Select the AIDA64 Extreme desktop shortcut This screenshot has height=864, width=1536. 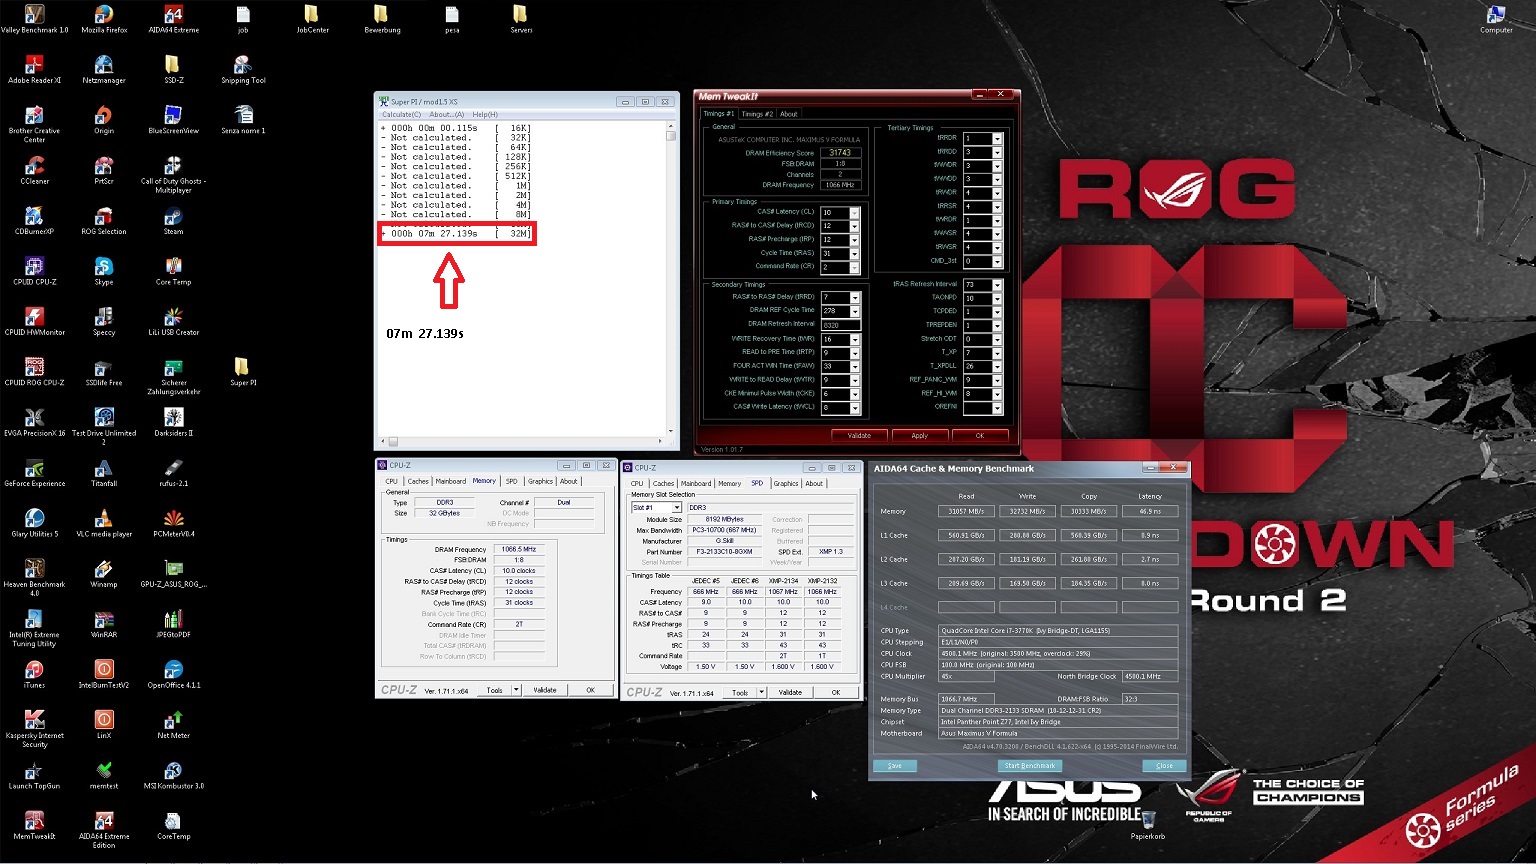point(173,19)
